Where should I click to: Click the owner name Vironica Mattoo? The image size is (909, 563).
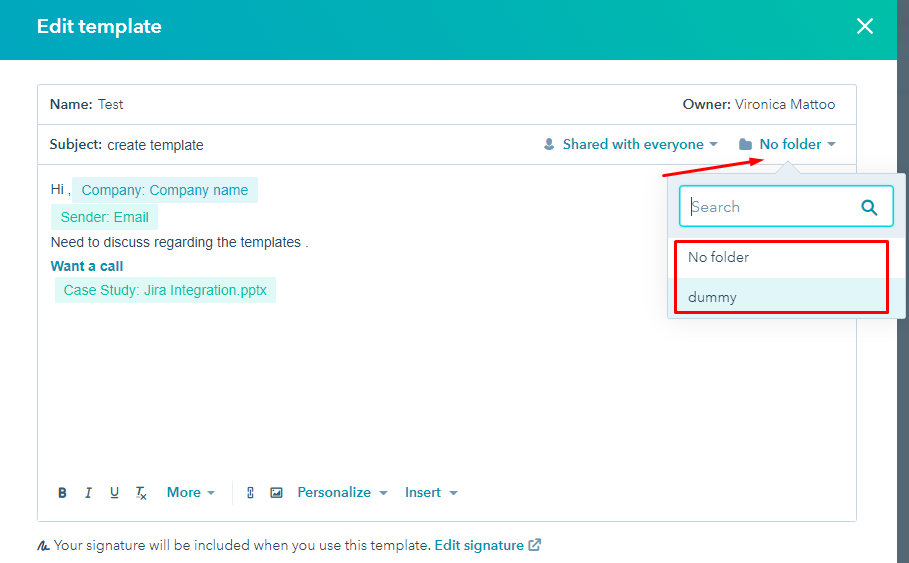coord(785,104)
